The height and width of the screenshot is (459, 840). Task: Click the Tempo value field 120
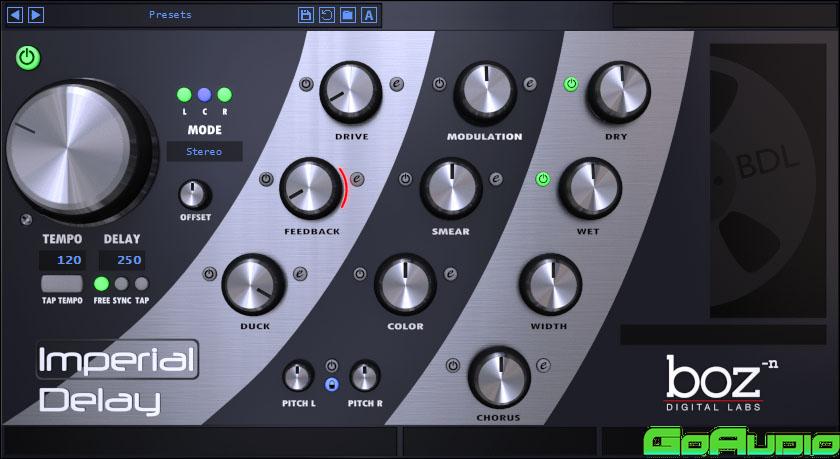(x=62, y=260)
